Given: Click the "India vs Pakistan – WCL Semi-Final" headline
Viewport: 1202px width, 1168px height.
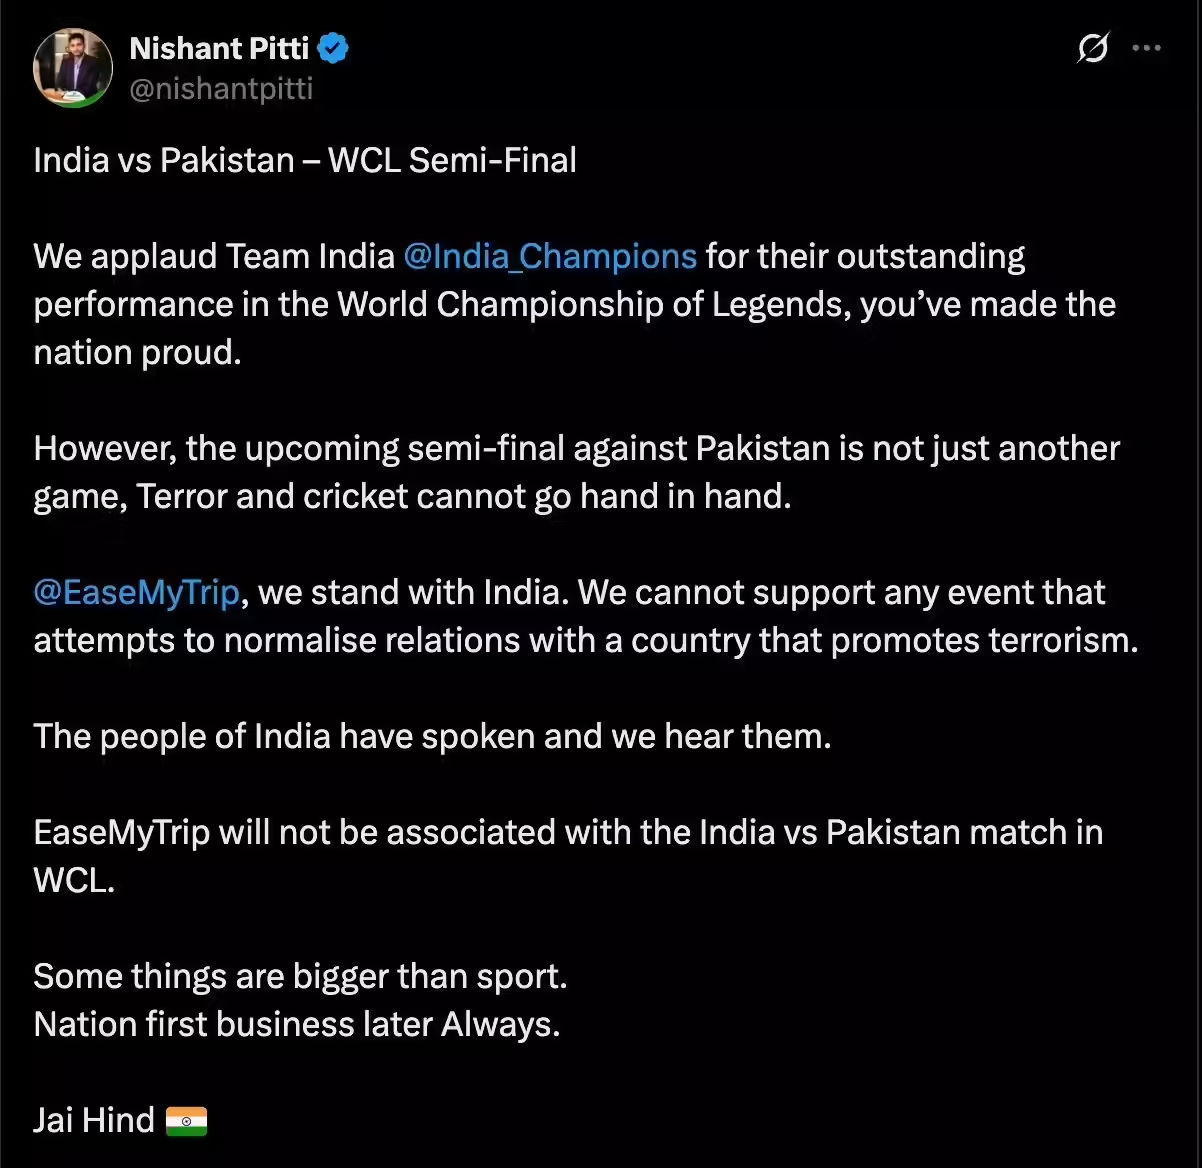Looking at the screenshot, I should pos(305,160).
